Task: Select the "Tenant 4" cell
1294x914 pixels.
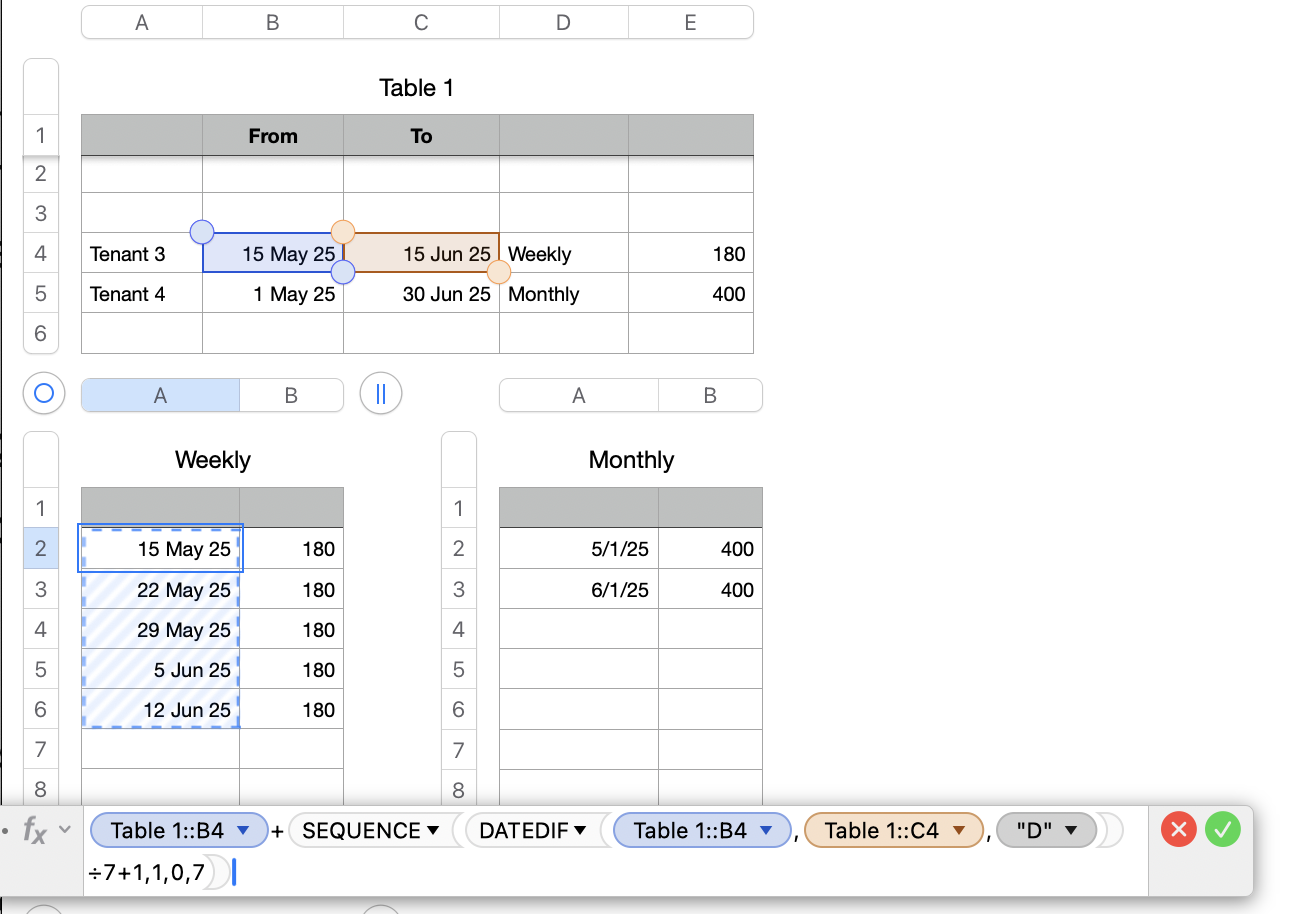Action: pos(142,293)
